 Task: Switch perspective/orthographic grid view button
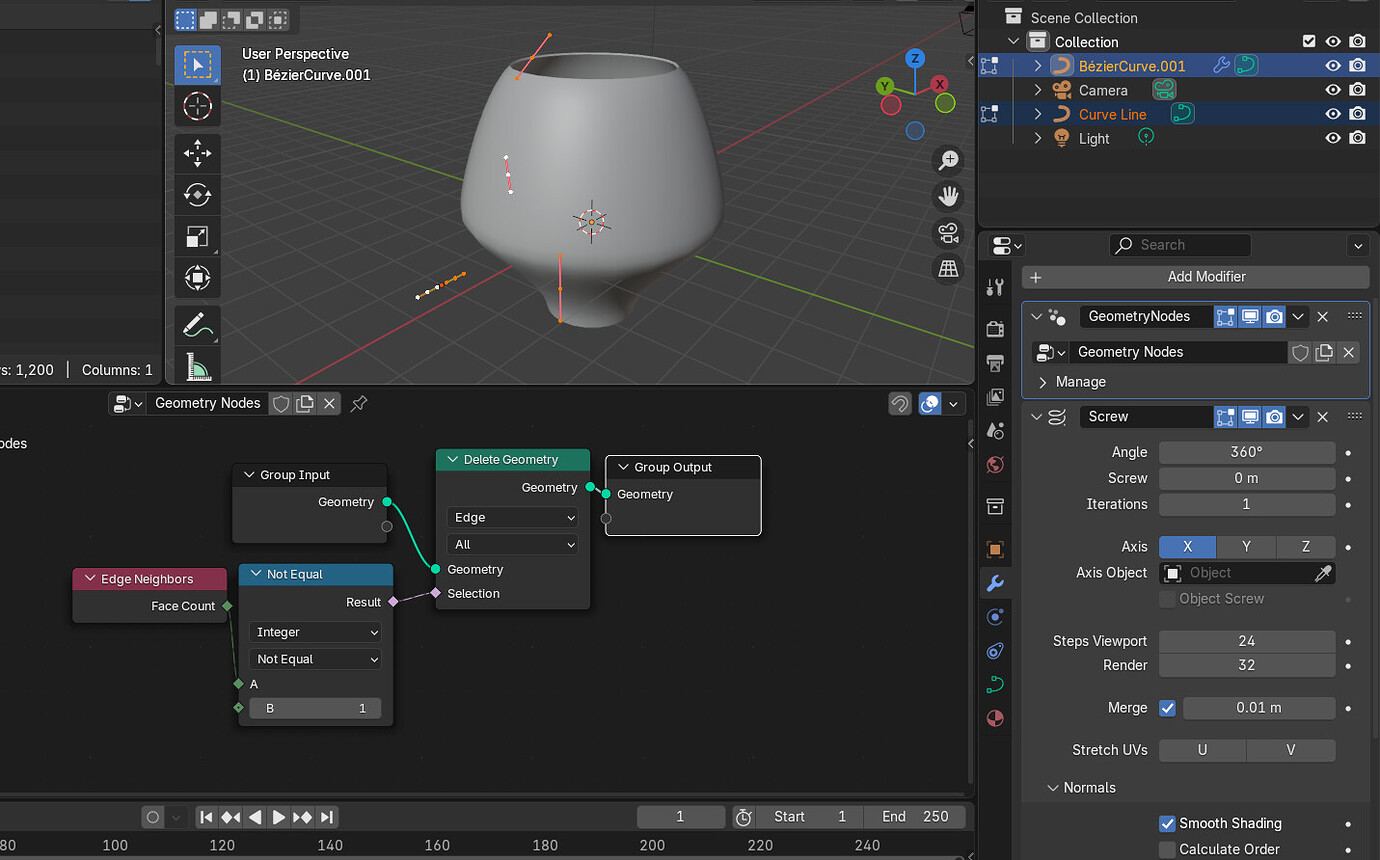pyautogui.click(x=948, y=268)
